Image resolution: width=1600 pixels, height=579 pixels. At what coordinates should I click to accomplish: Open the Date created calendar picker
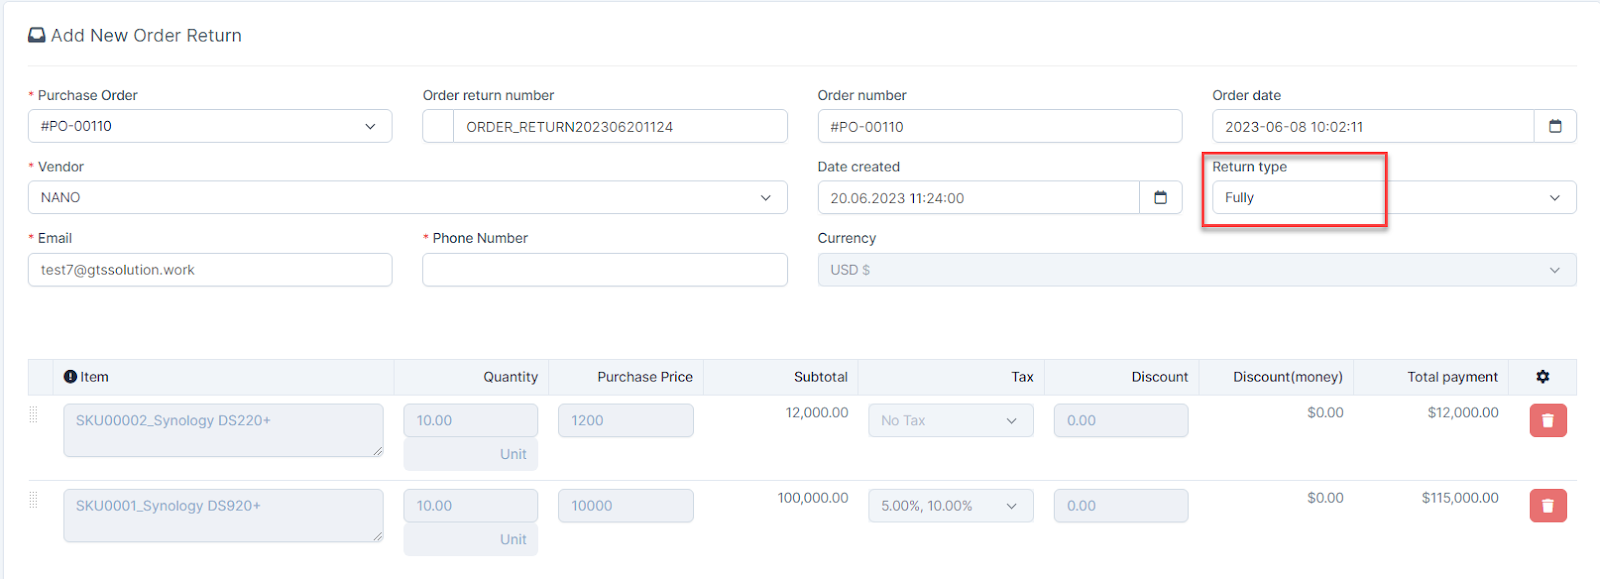pos(1160,198)
